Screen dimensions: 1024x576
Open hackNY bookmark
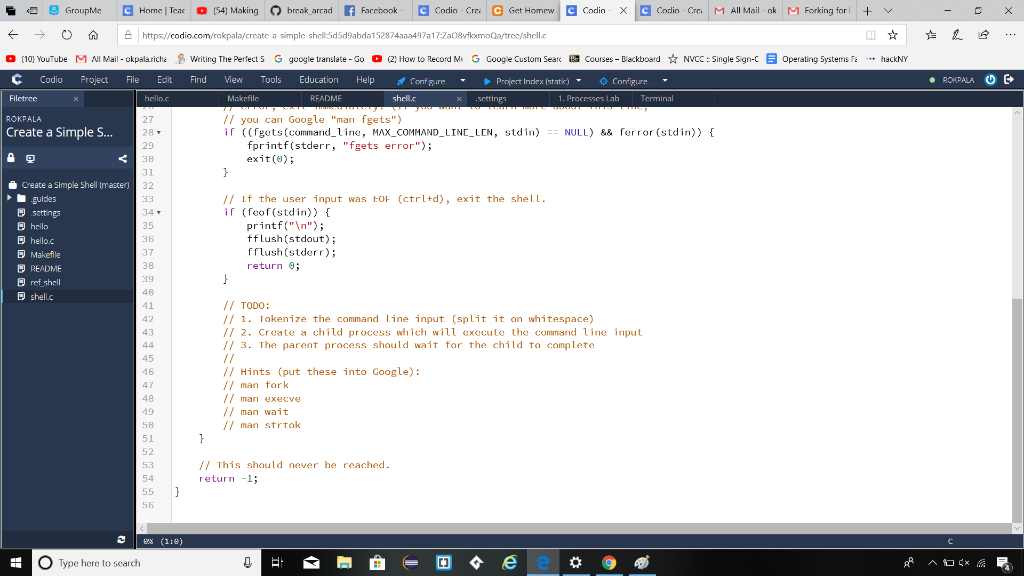[887, 59]
